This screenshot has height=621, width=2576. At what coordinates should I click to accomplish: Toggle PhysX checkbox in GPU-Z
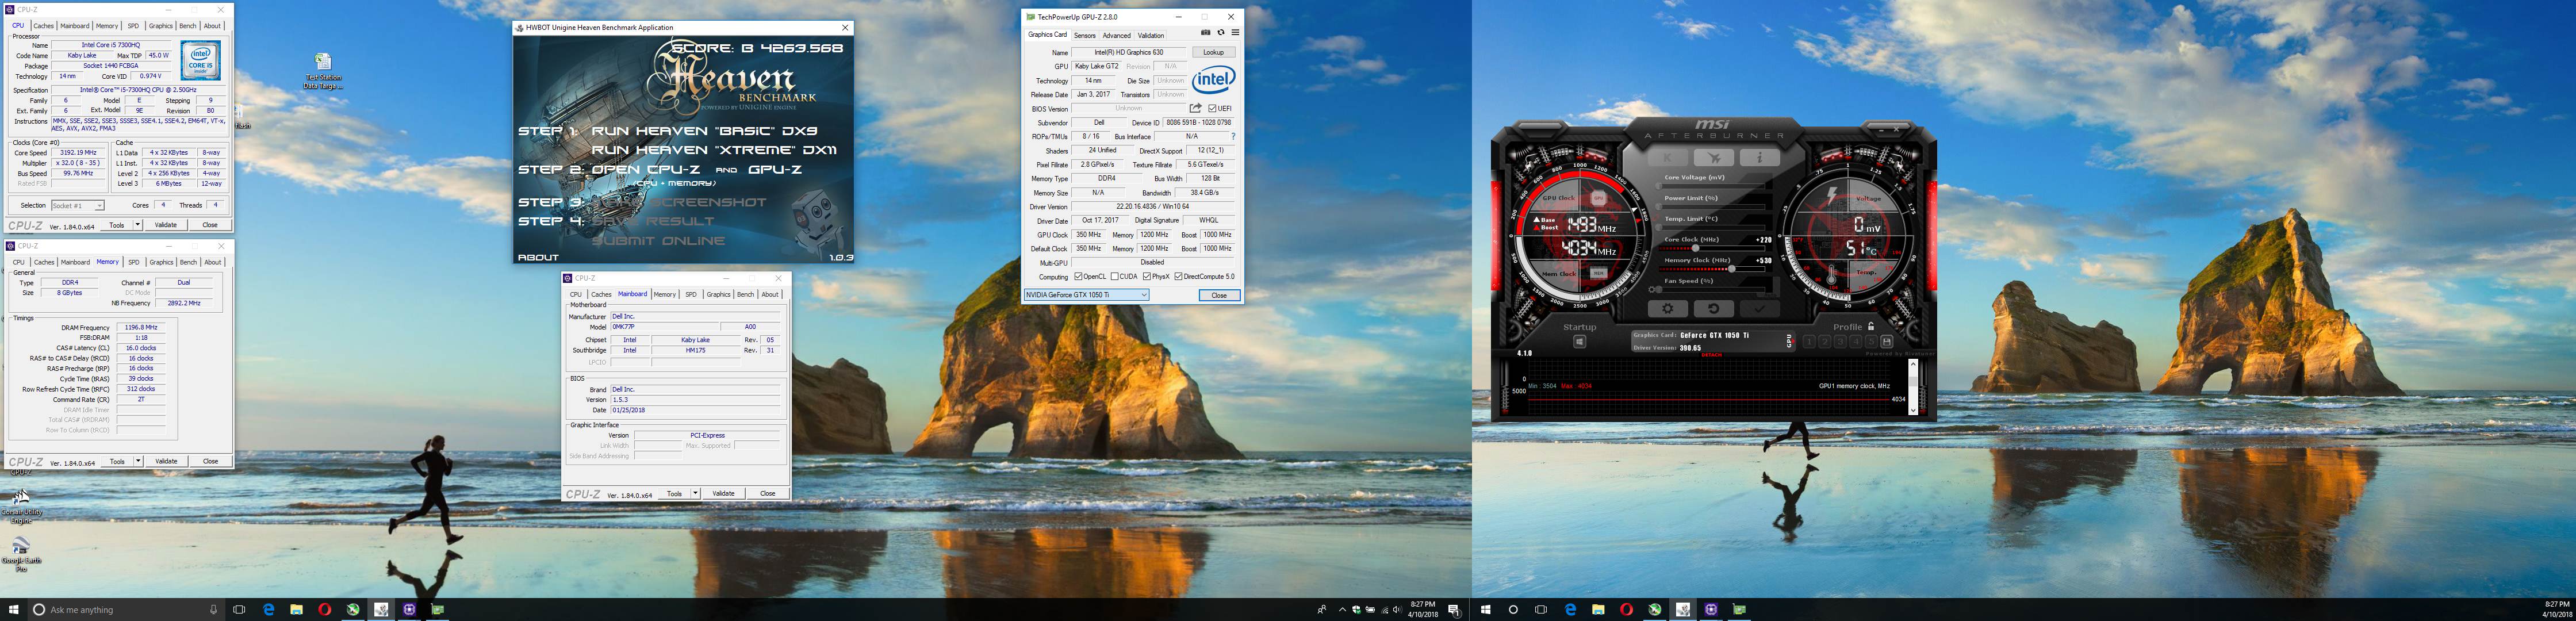(1147, 277)
